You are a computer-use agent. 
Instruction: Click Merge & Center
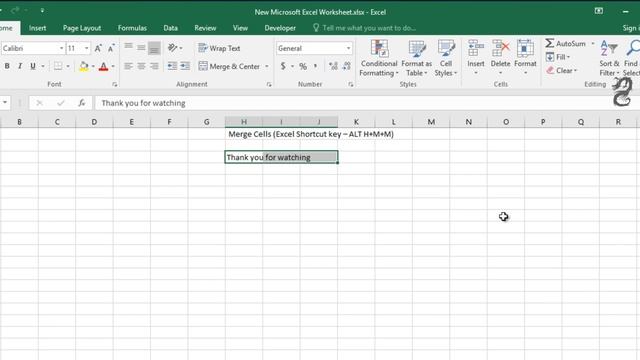coord(229,66)
